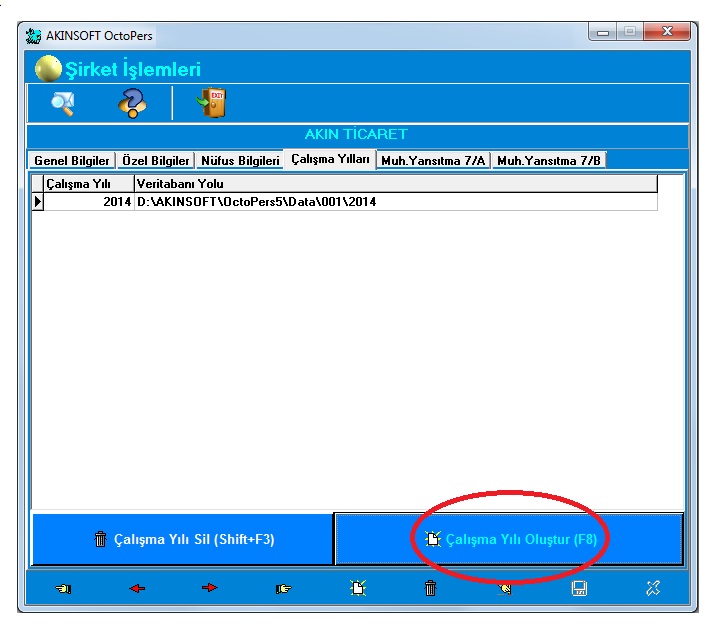
Task: Open Nüfus Bilgileri tab
Action: point(240,161)
